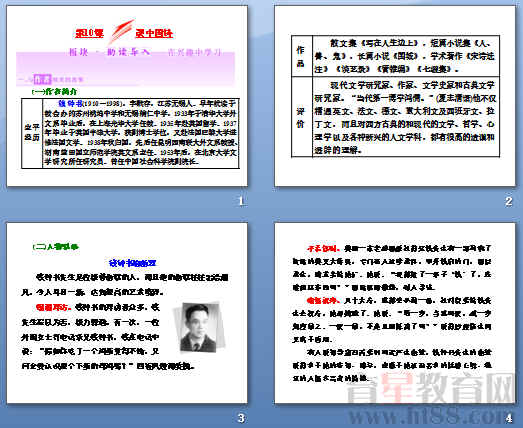Click the blue centered title on slide 3
Image resolution: width=523 pixels, height=428 pixels.
[132, 263]
